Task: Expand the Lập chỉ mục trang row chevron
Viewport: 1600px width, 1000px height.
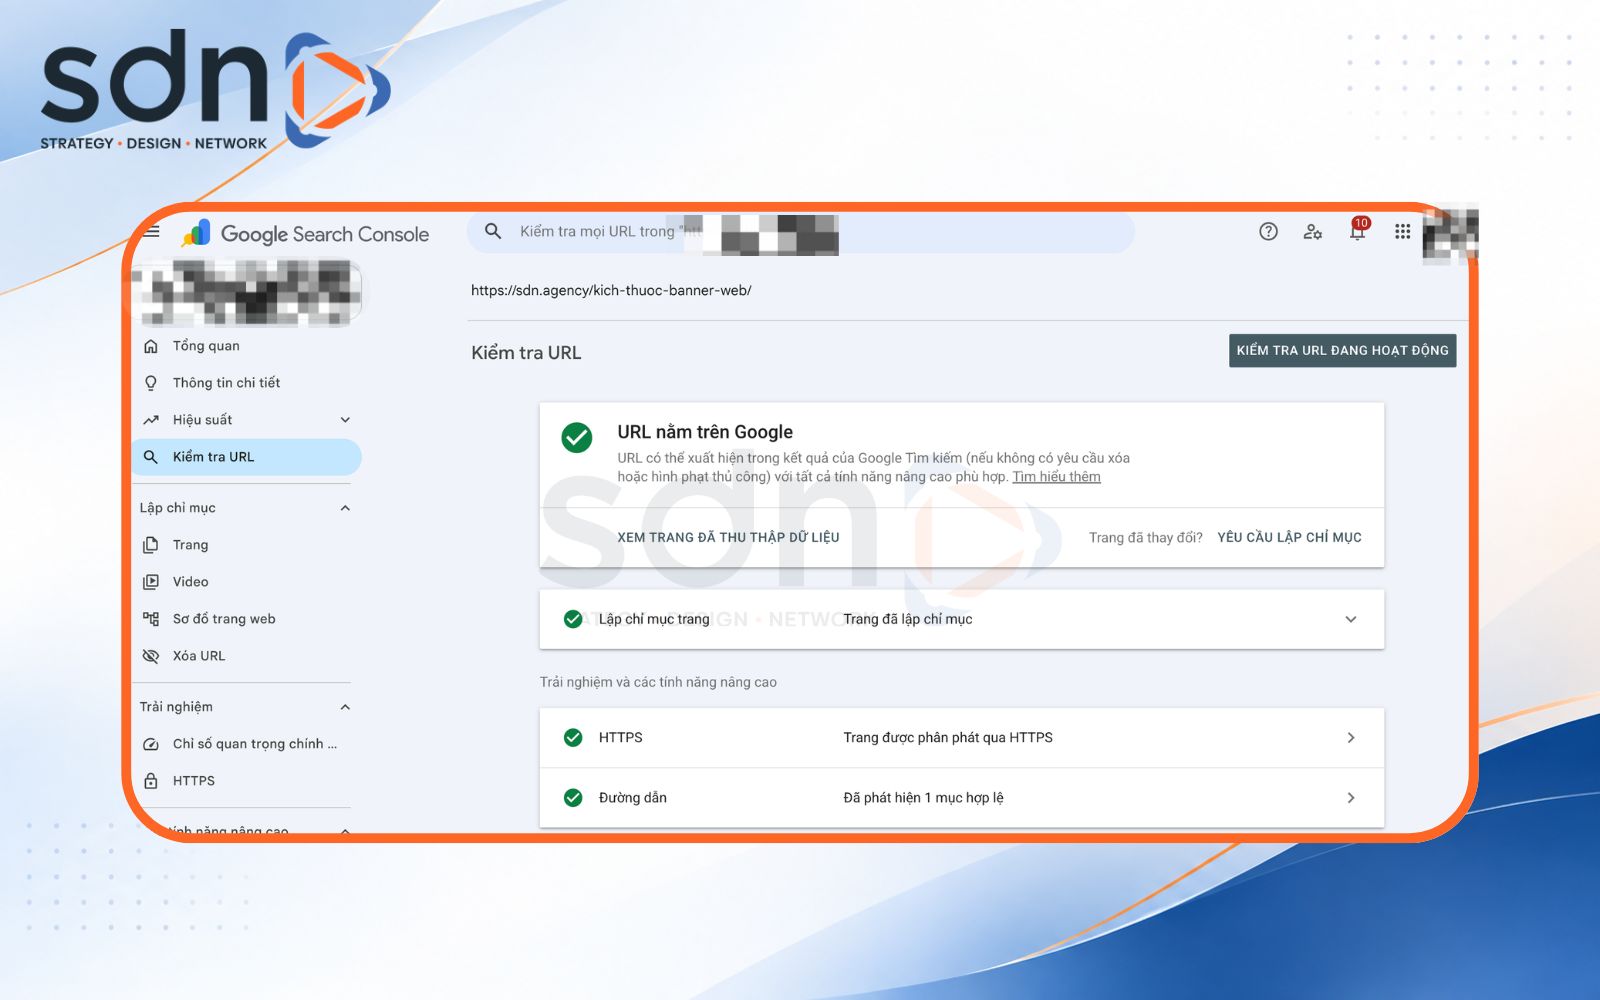Action: click(1351, 619)
